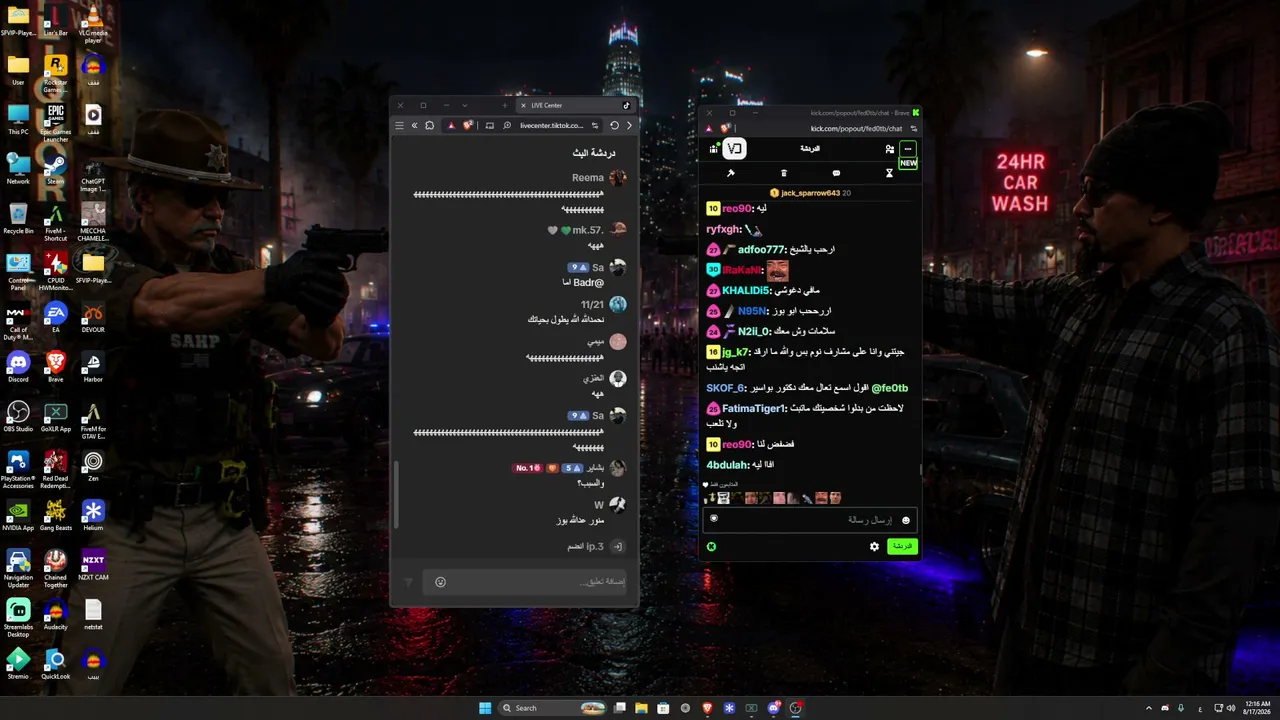
Task: Click username KHALiDi5 in Kick chat
Action: point(746,290)
